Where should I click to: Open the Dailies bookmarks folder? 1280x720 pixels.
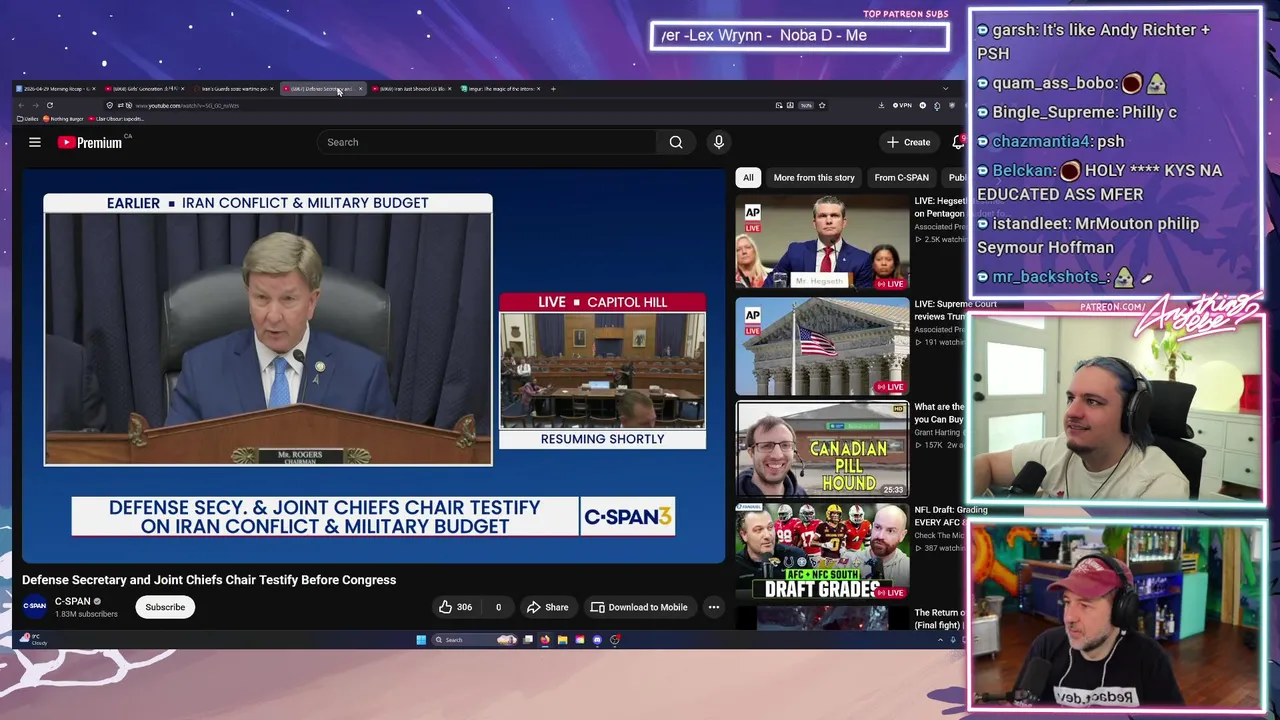pos(27,119)
